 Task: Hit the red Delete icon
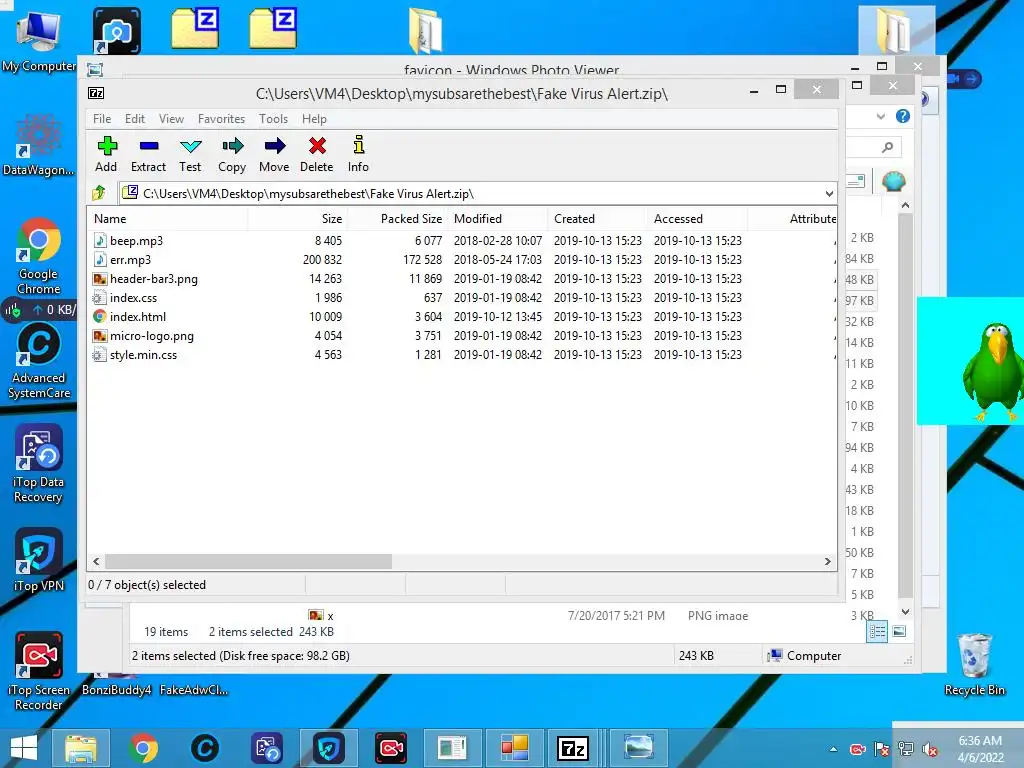317,154
